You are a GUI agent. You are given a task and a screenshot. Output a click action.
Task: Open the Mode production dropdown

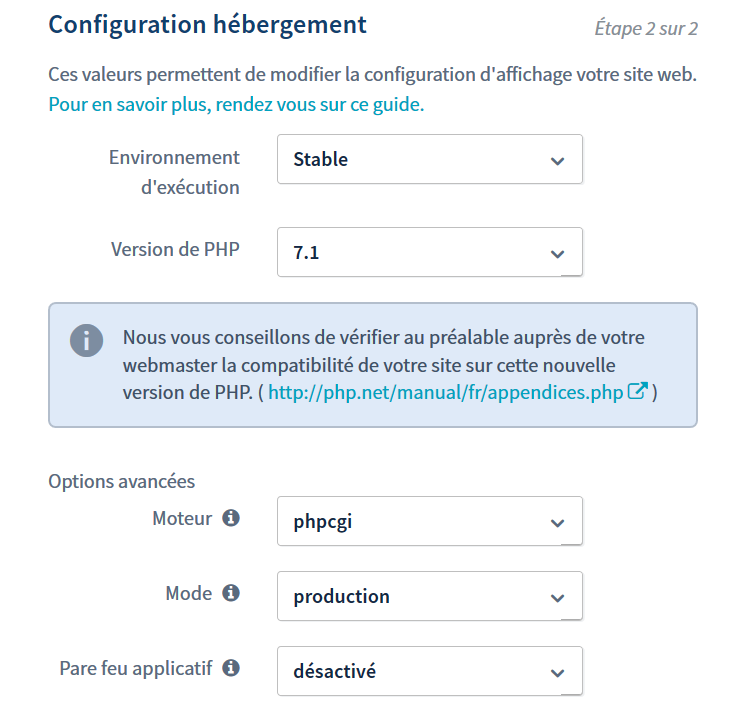tap(429, 596)
